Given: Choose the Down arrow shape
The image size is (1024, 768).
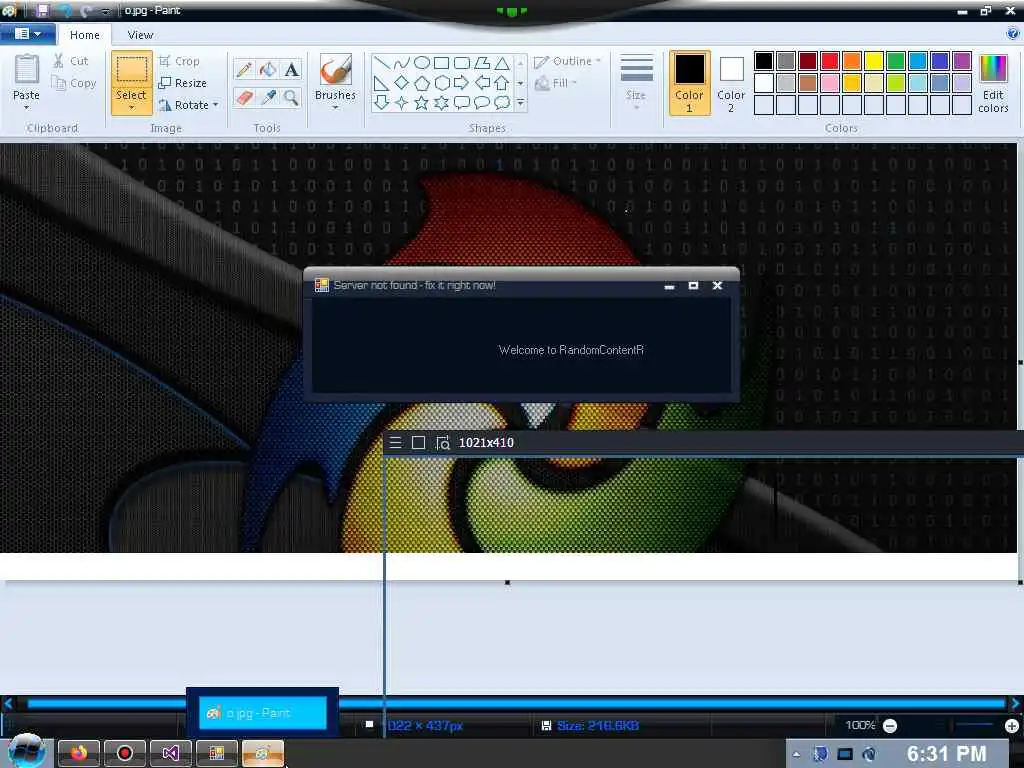Looking at the screenshot, I should point(382,103).
